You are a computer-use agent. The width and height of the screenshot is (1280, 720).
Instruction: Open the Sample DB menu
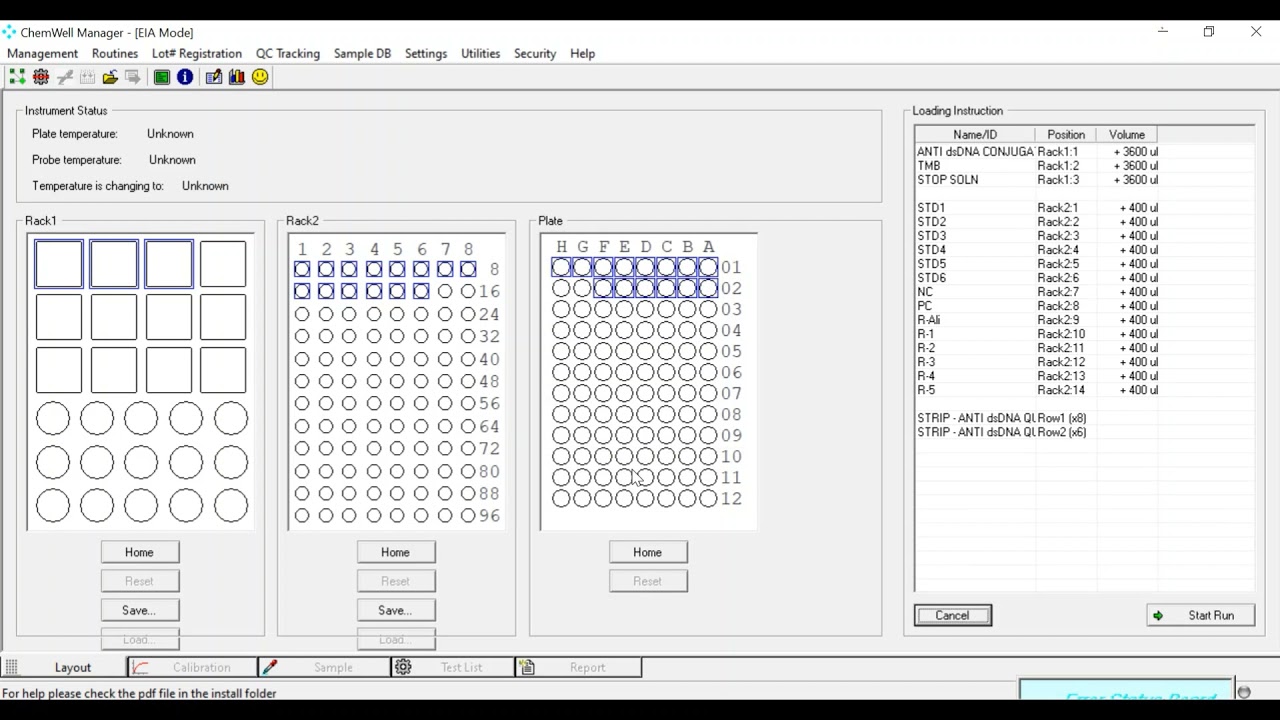[x=362, y=53]
